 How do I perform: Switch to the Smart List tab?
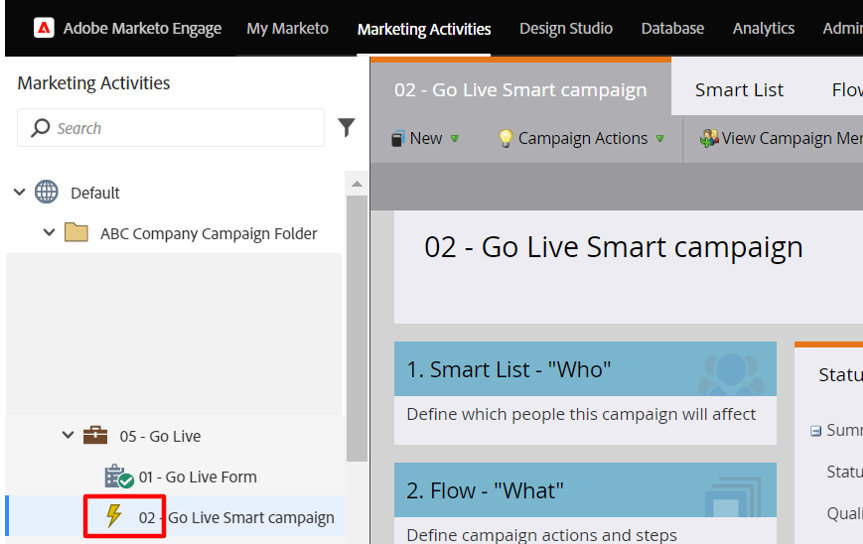pos(739,89)
